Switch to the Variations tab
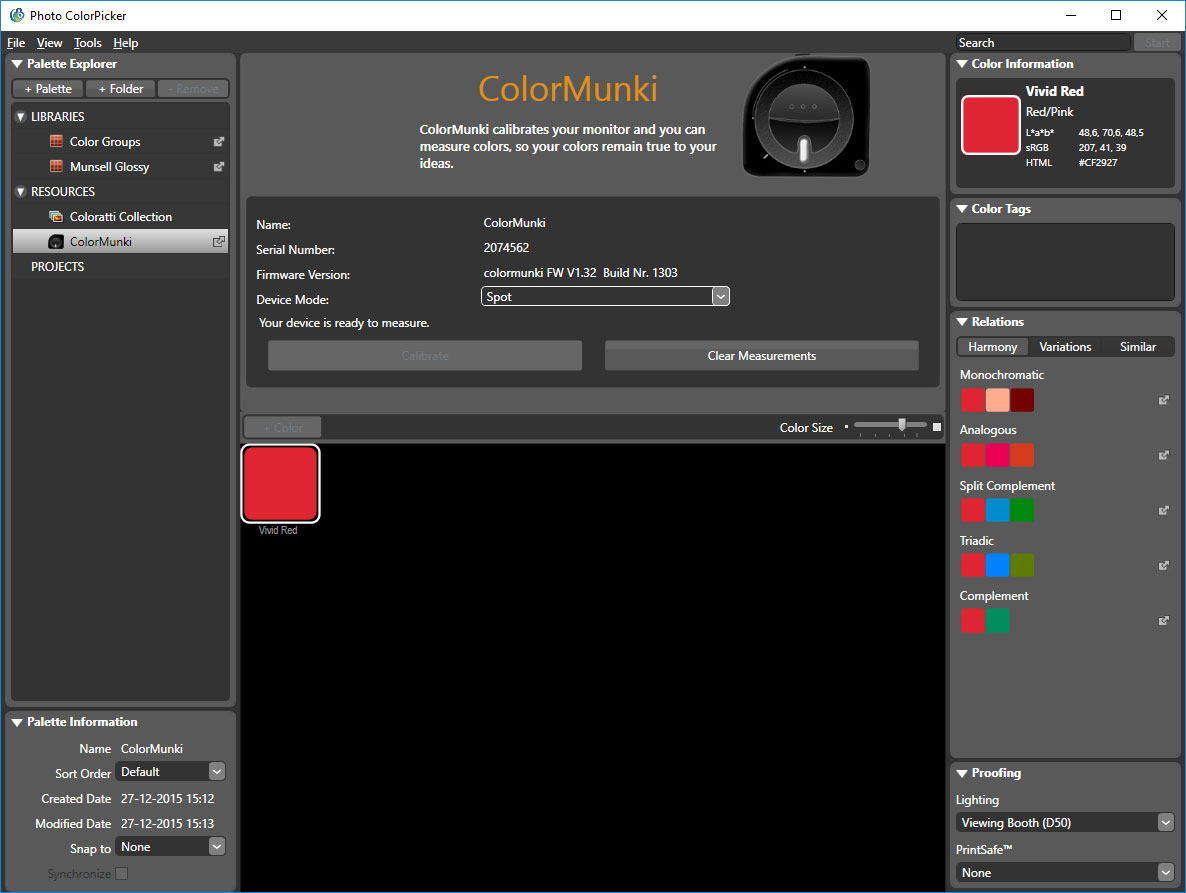1186x893 pixels. click(x=1065, y=346)
